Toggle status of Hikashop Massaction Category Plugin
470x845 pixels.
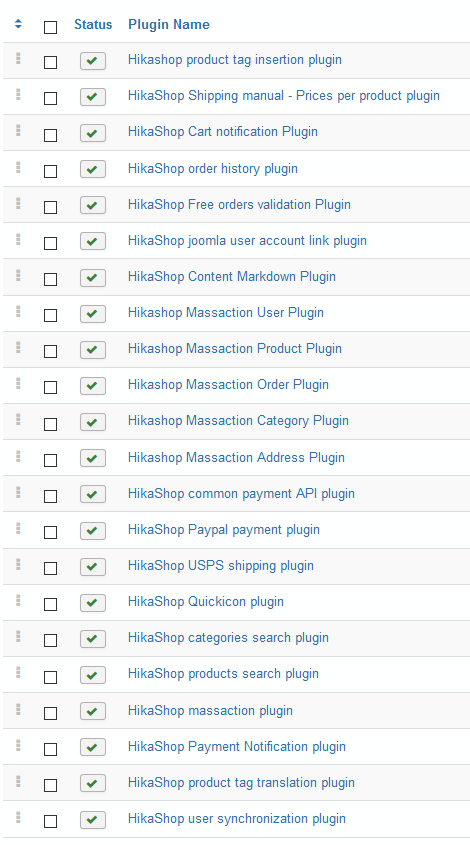click(x=93, y=422)
